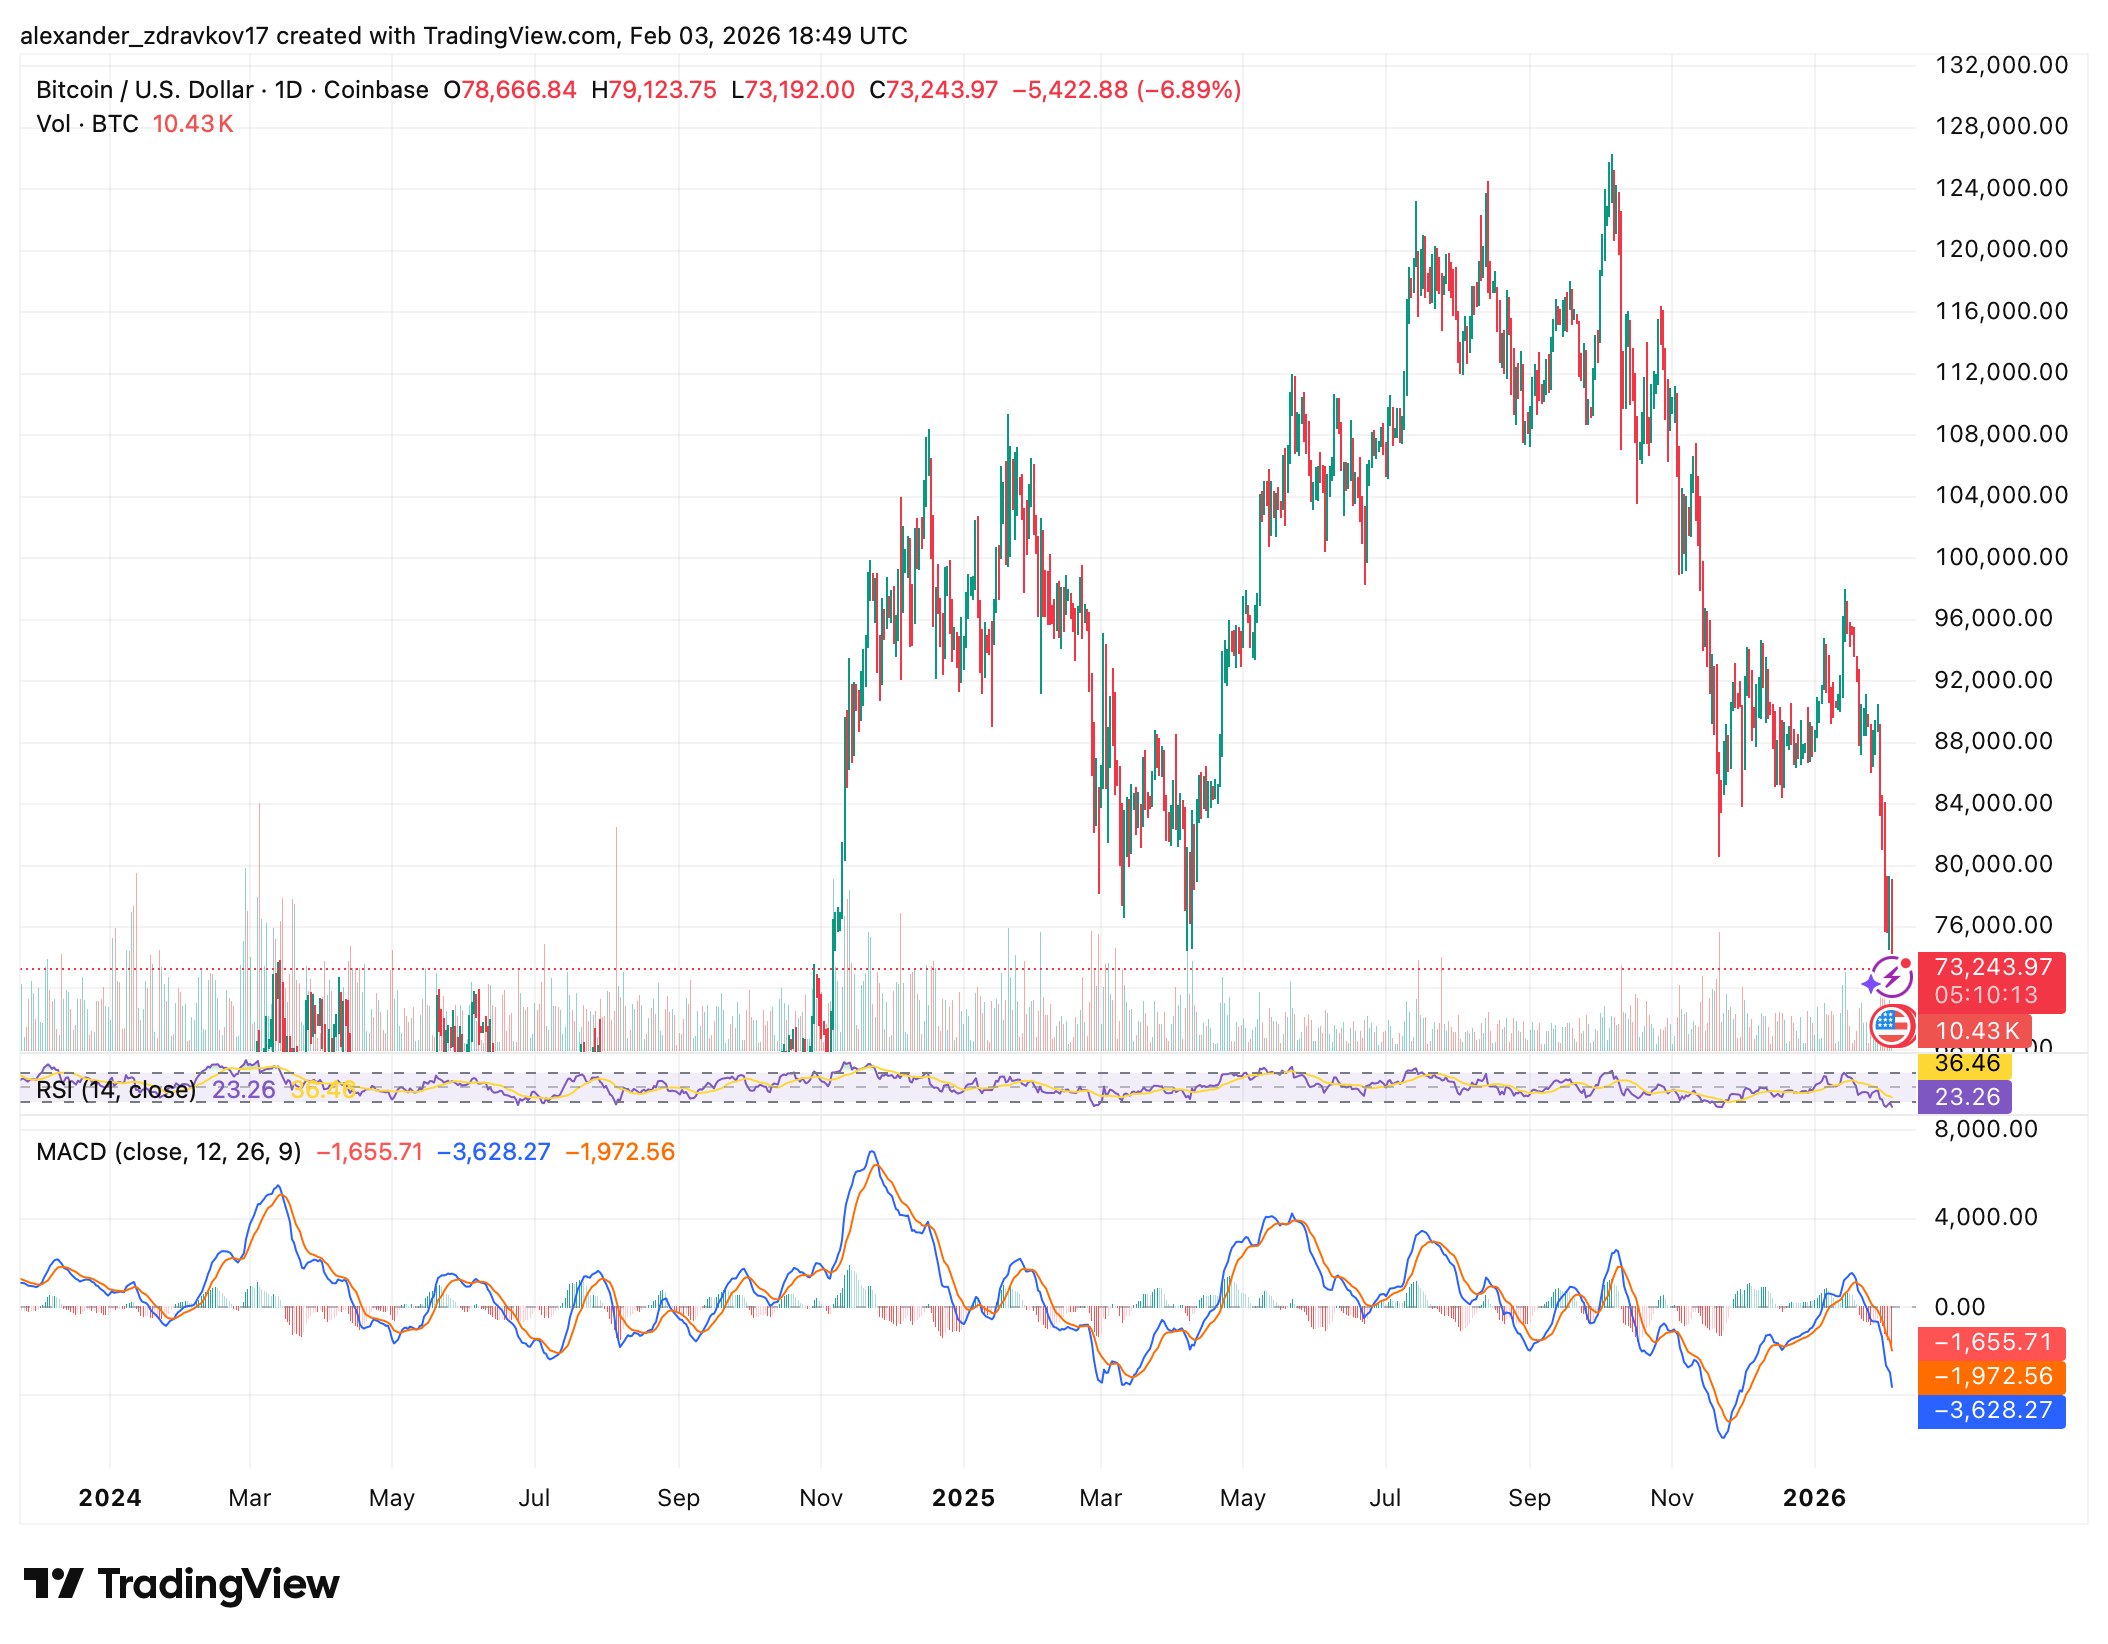Click the US flag economic event icon
This screenshot has height=1644, width=2108.
(1890, 1025)
